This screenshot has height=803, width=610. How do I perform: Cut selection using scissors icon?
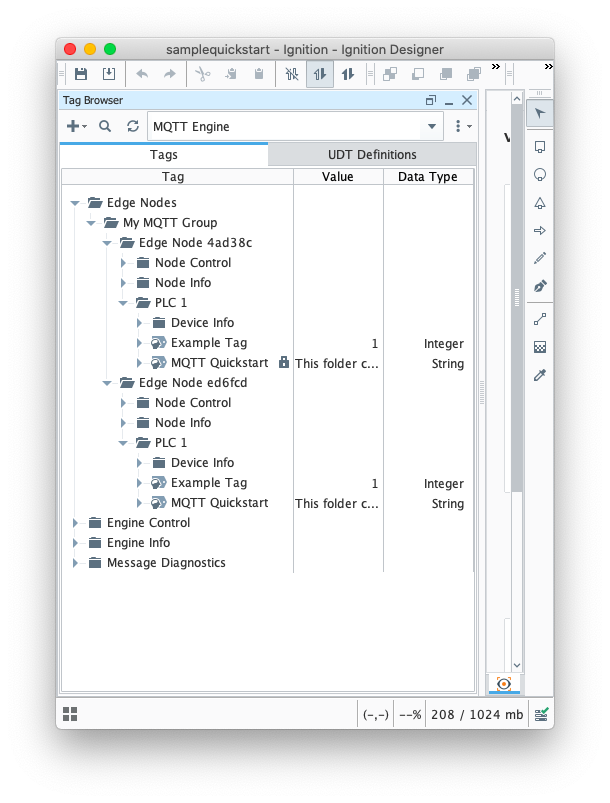click(203, 74)
